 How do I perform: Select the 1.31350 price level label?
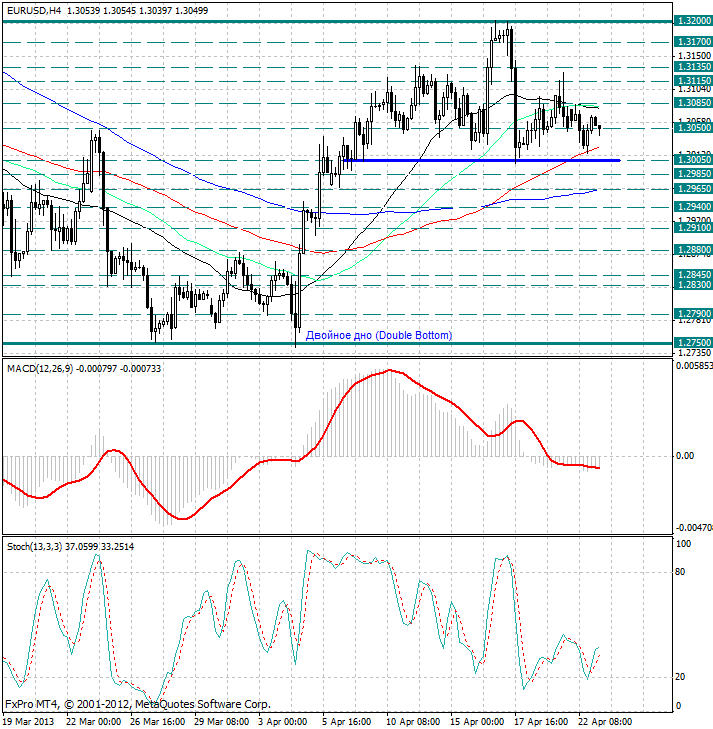click(693, 67)
